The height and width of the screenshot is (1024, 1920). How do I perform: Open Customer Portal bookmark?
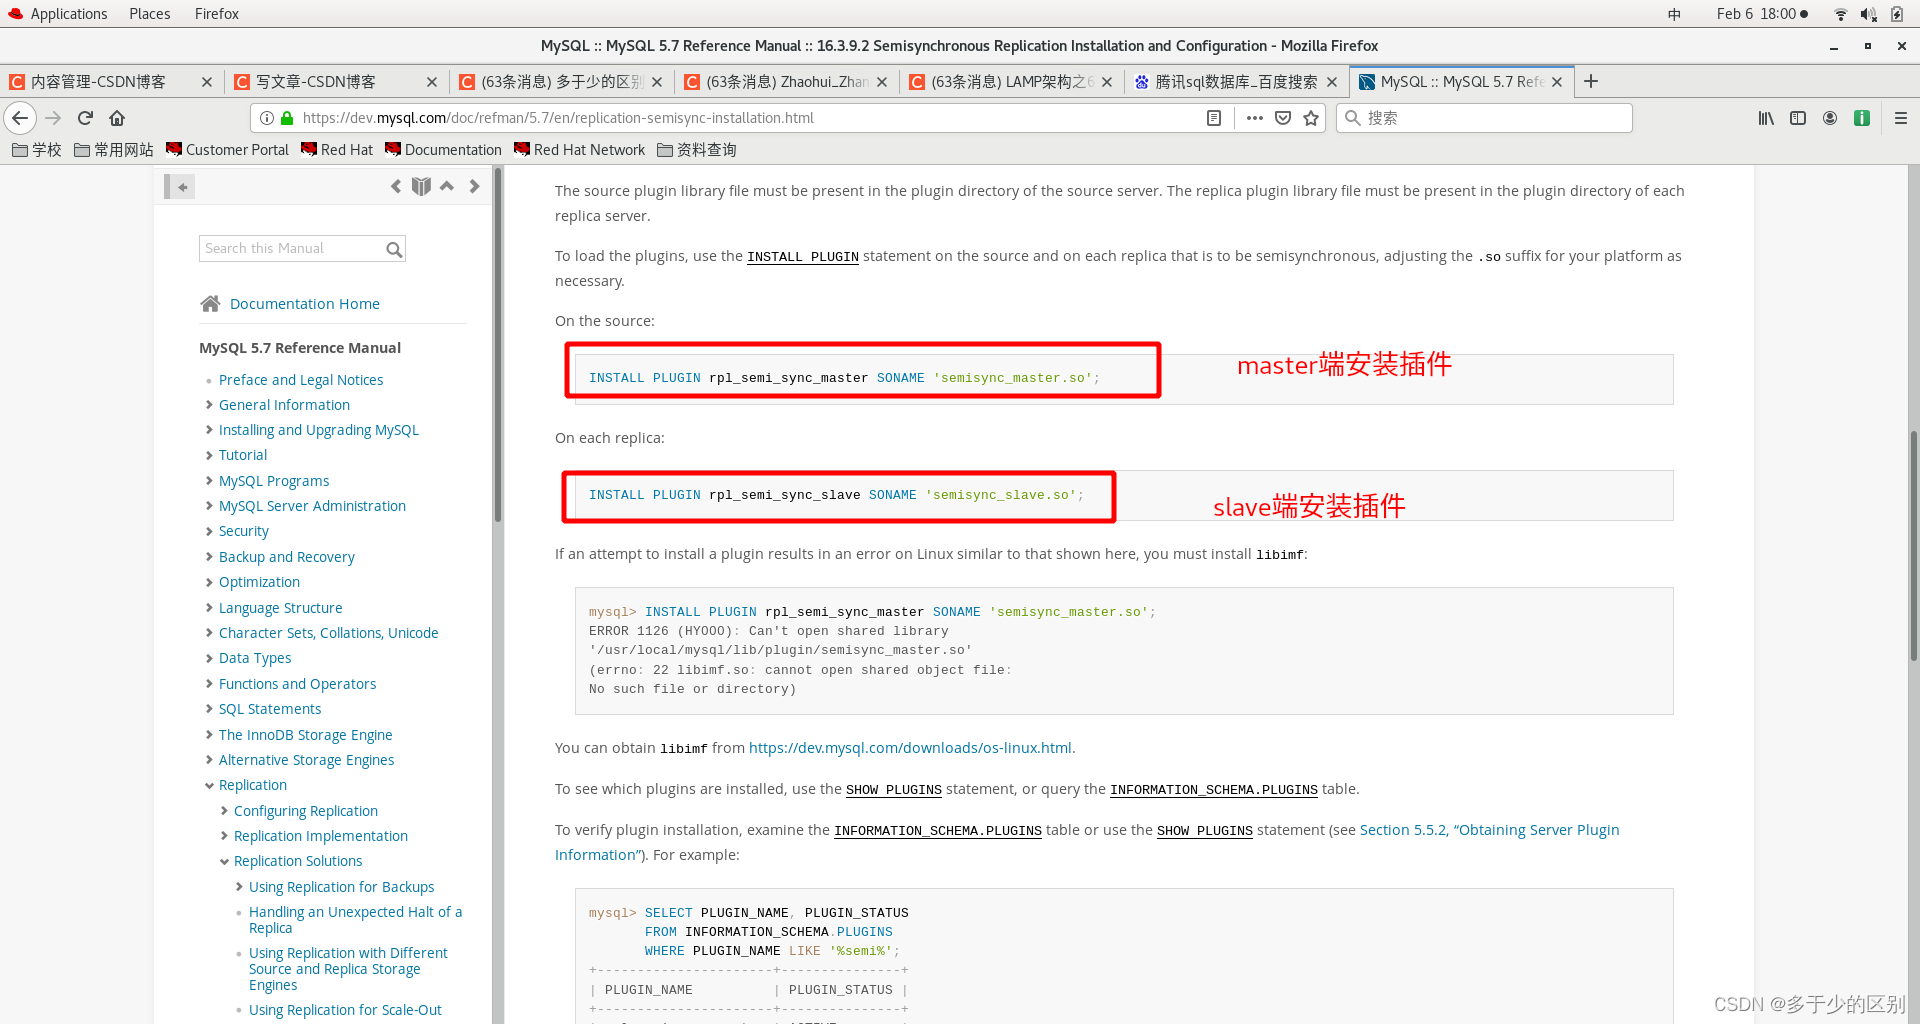click(227, 150)
